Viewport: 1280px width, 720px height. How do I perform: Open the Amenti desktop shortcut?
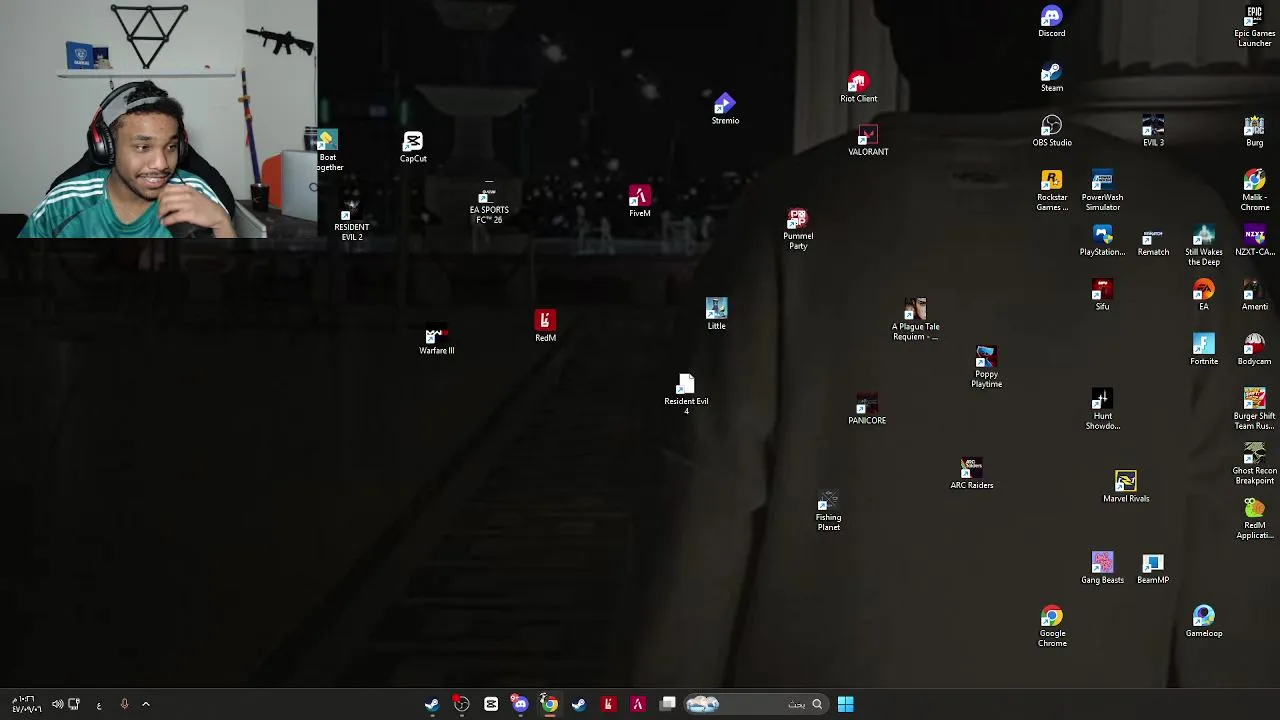(x=1254, y=296)
